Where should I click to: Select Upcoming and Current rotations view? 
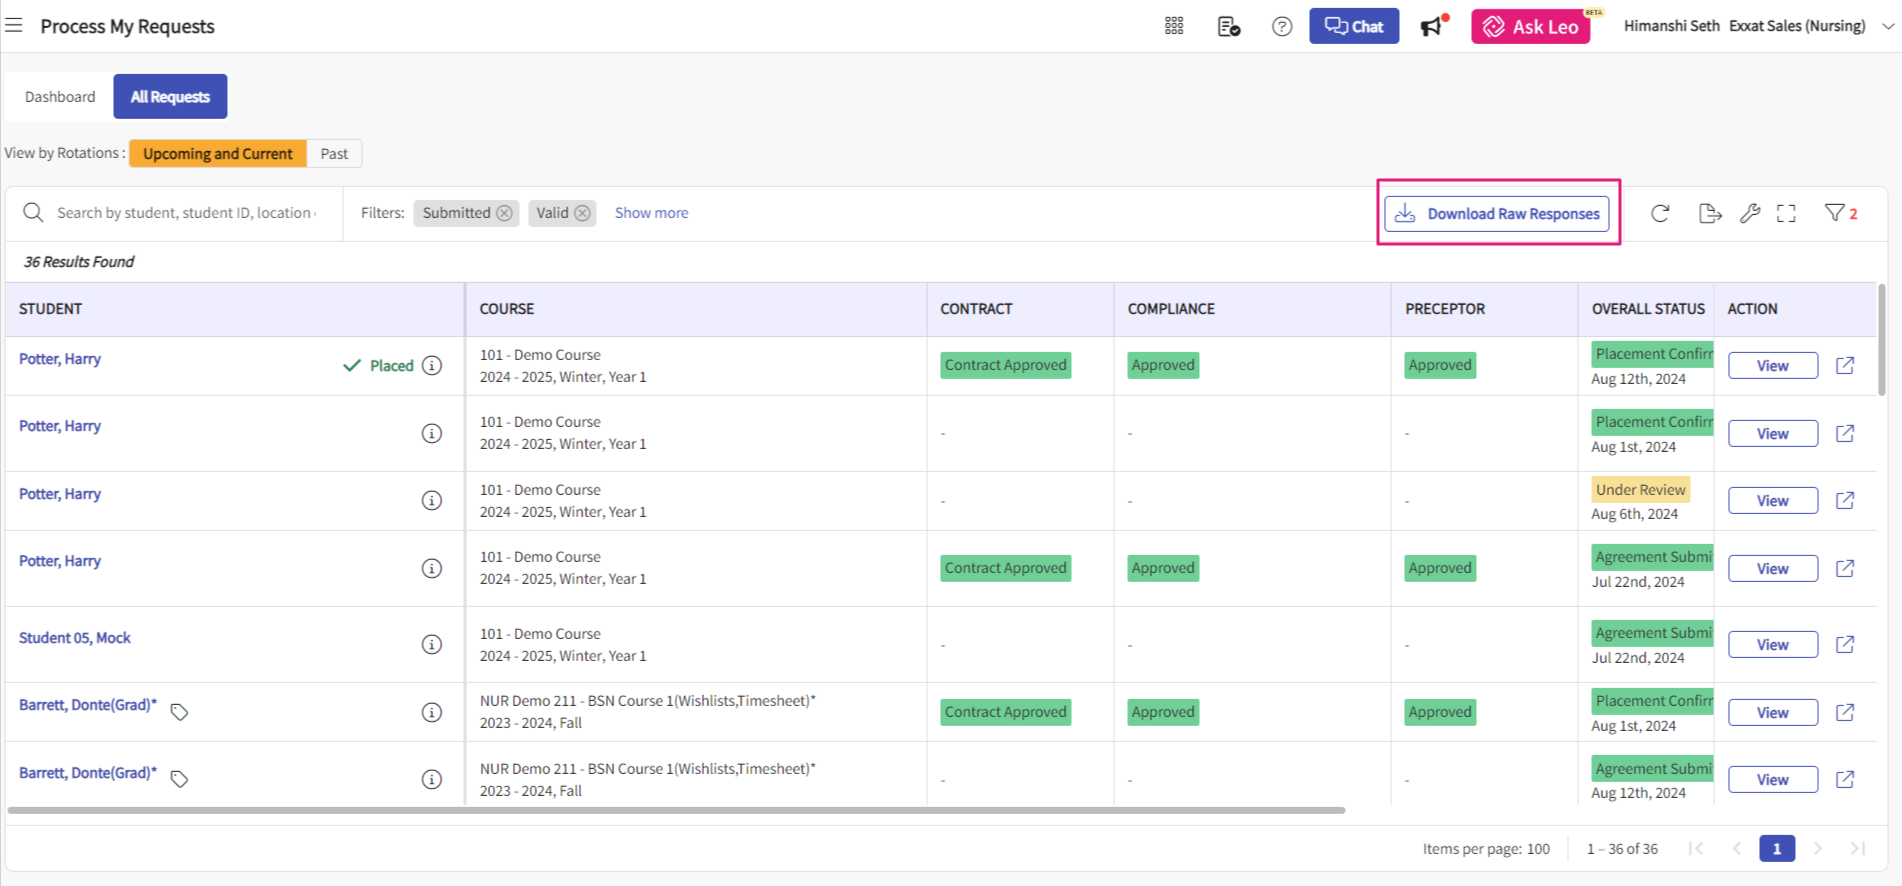217,154
